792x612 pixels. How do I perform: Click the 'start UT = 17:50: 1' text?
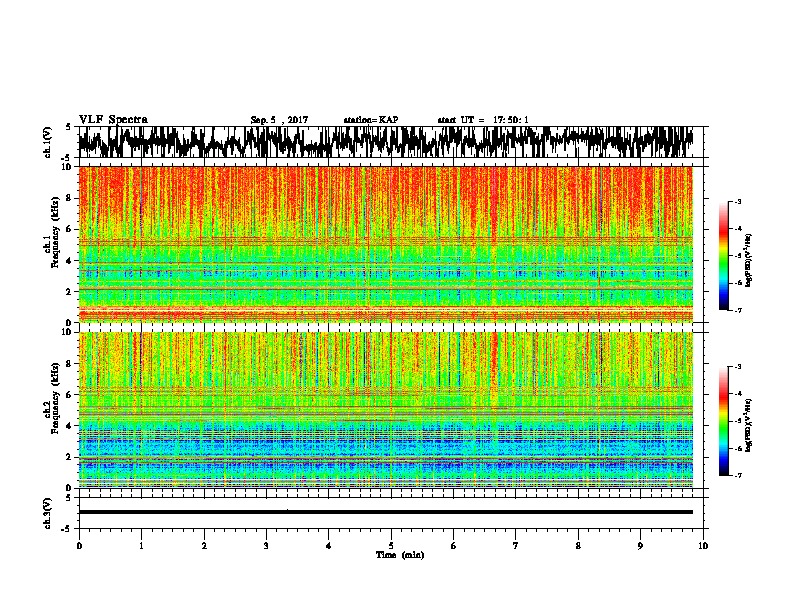tap(483, 120)
